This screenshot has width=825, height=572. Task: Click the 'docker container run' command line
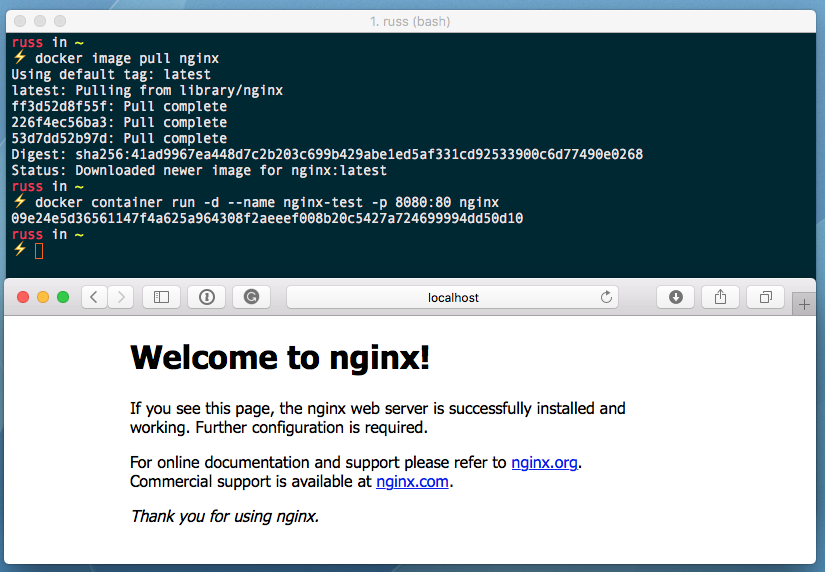(267, 203)
